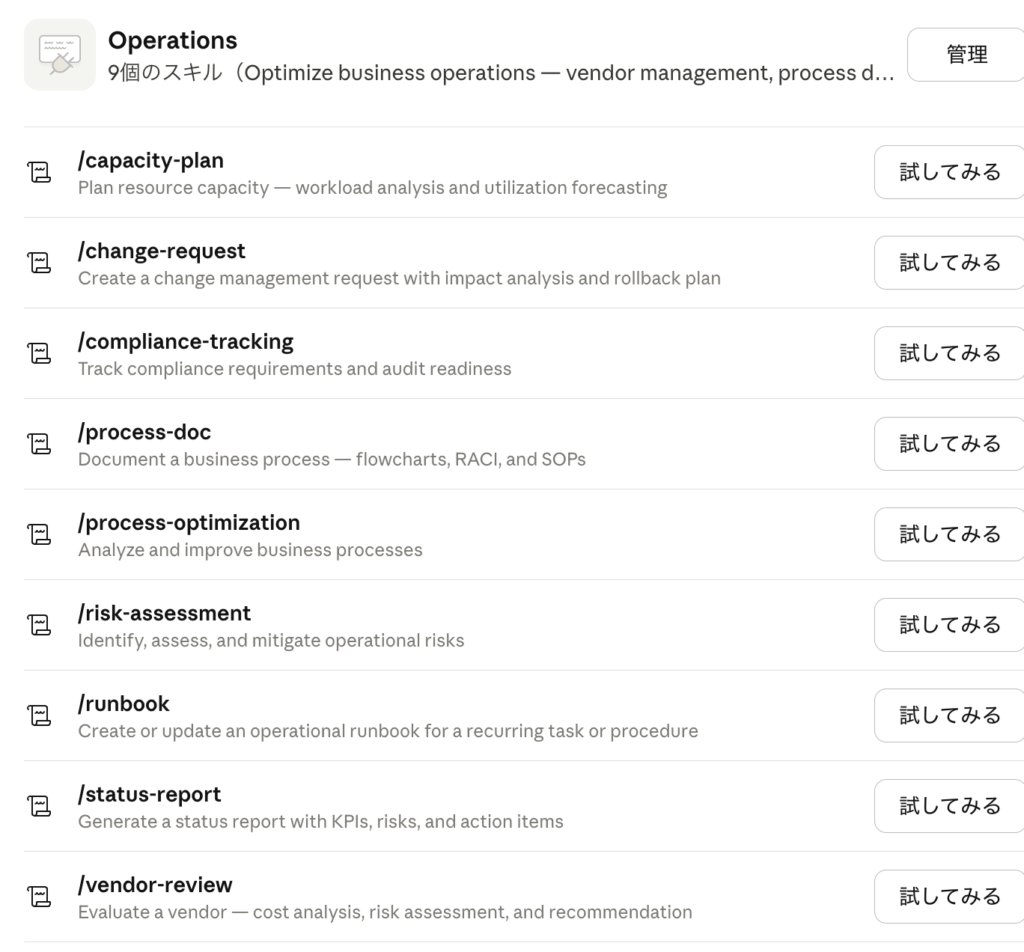The height and width of the screenshot is (952, 1024).
Task: Click the skill icon beside /change-request
Action: [x=38, y=263]
